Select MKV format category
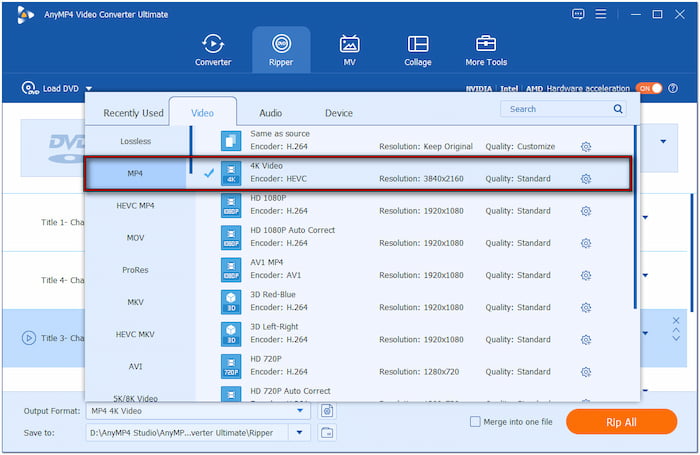 coord(136,302)
